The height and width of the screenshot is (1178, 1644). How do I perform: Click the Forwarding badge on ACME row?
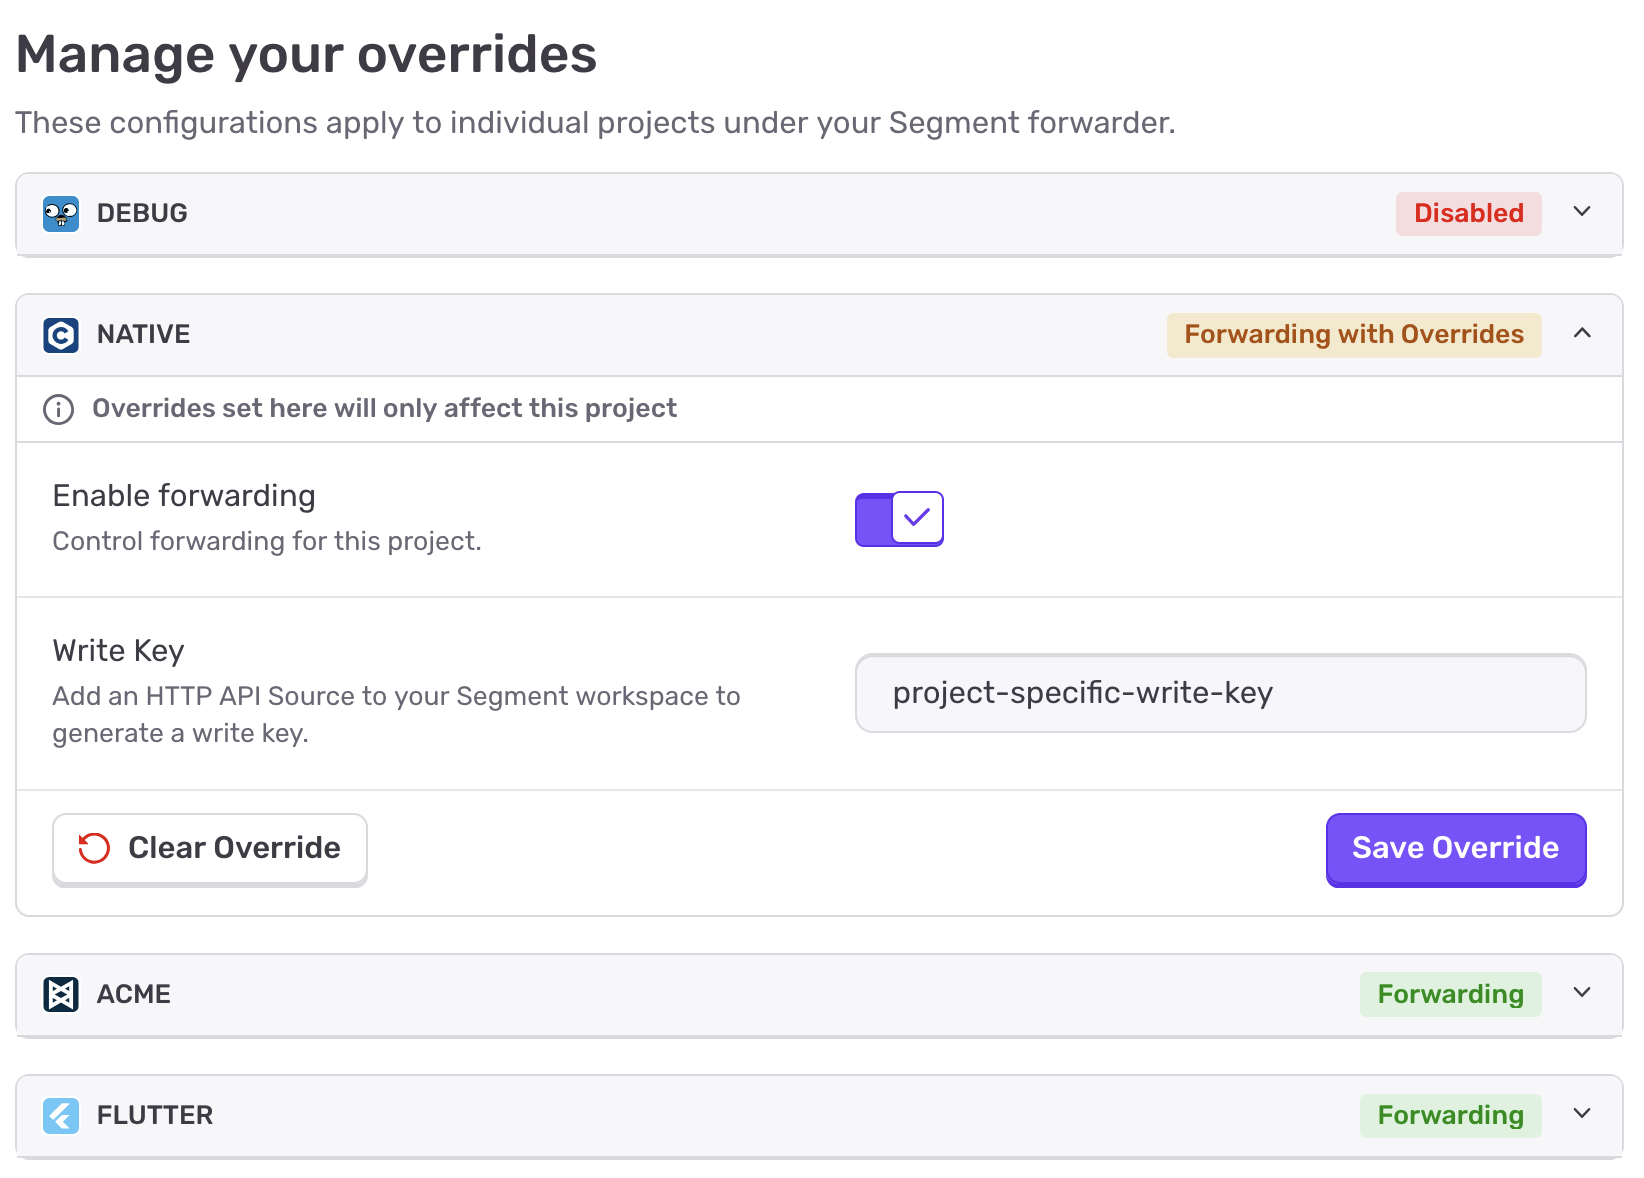coord(1450,994)
